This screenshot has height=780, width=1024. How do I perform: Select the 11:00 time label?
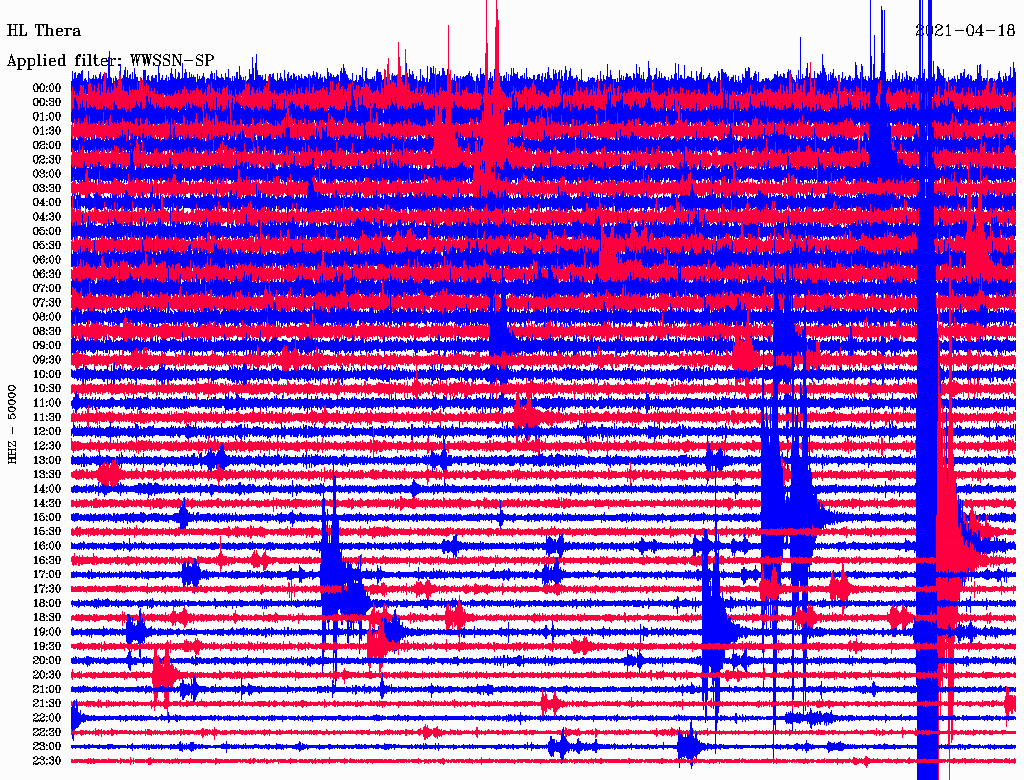(x=47, y=403)
